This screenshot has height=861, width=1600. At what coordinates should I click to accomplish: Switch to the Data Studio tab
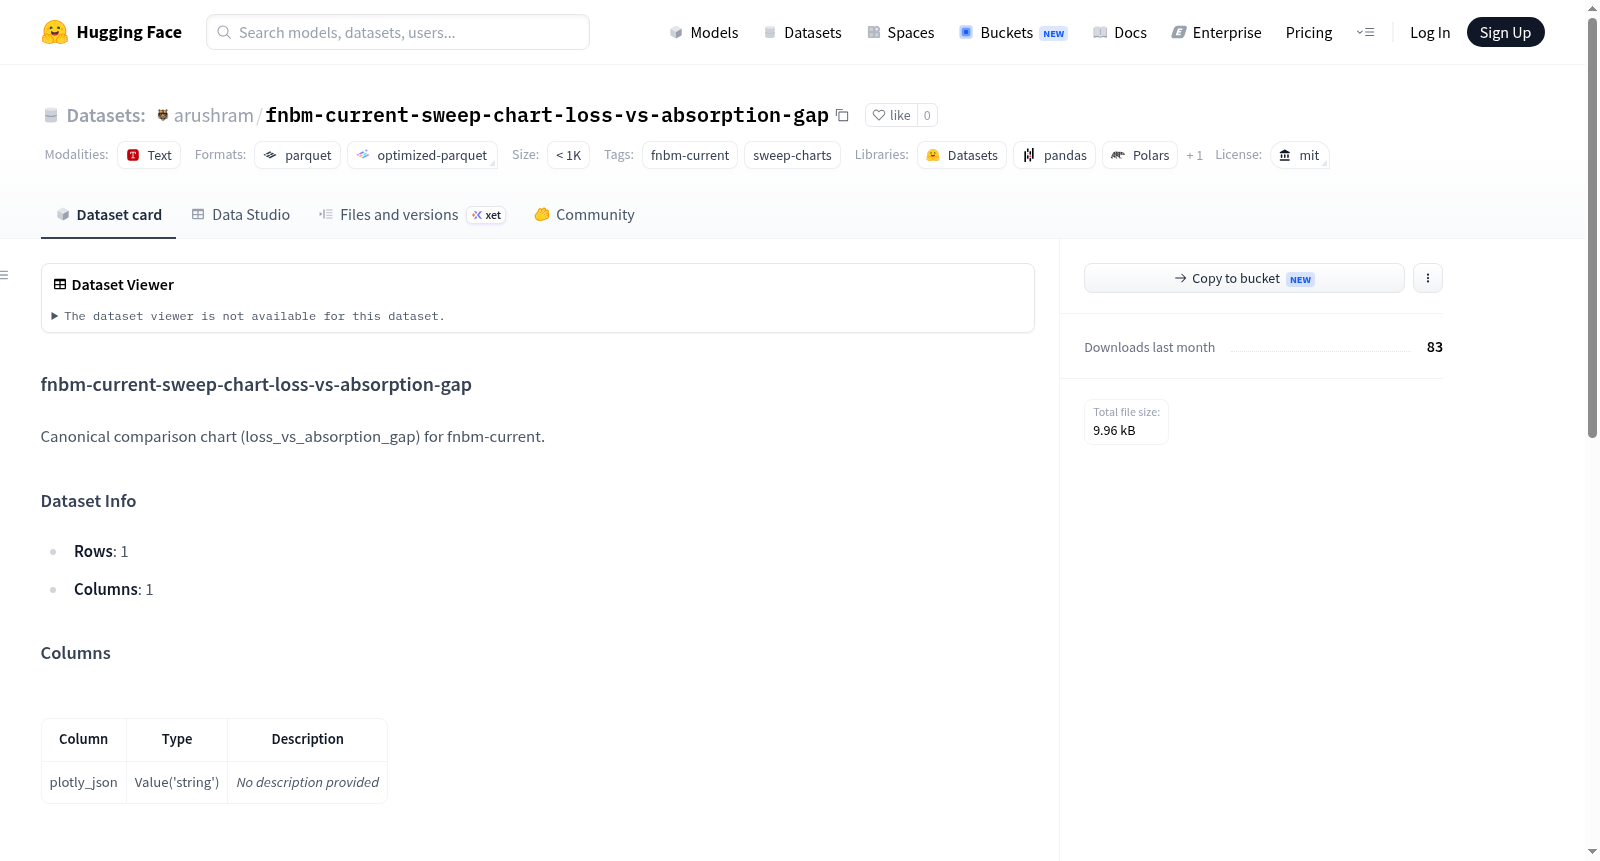point(240,215)
